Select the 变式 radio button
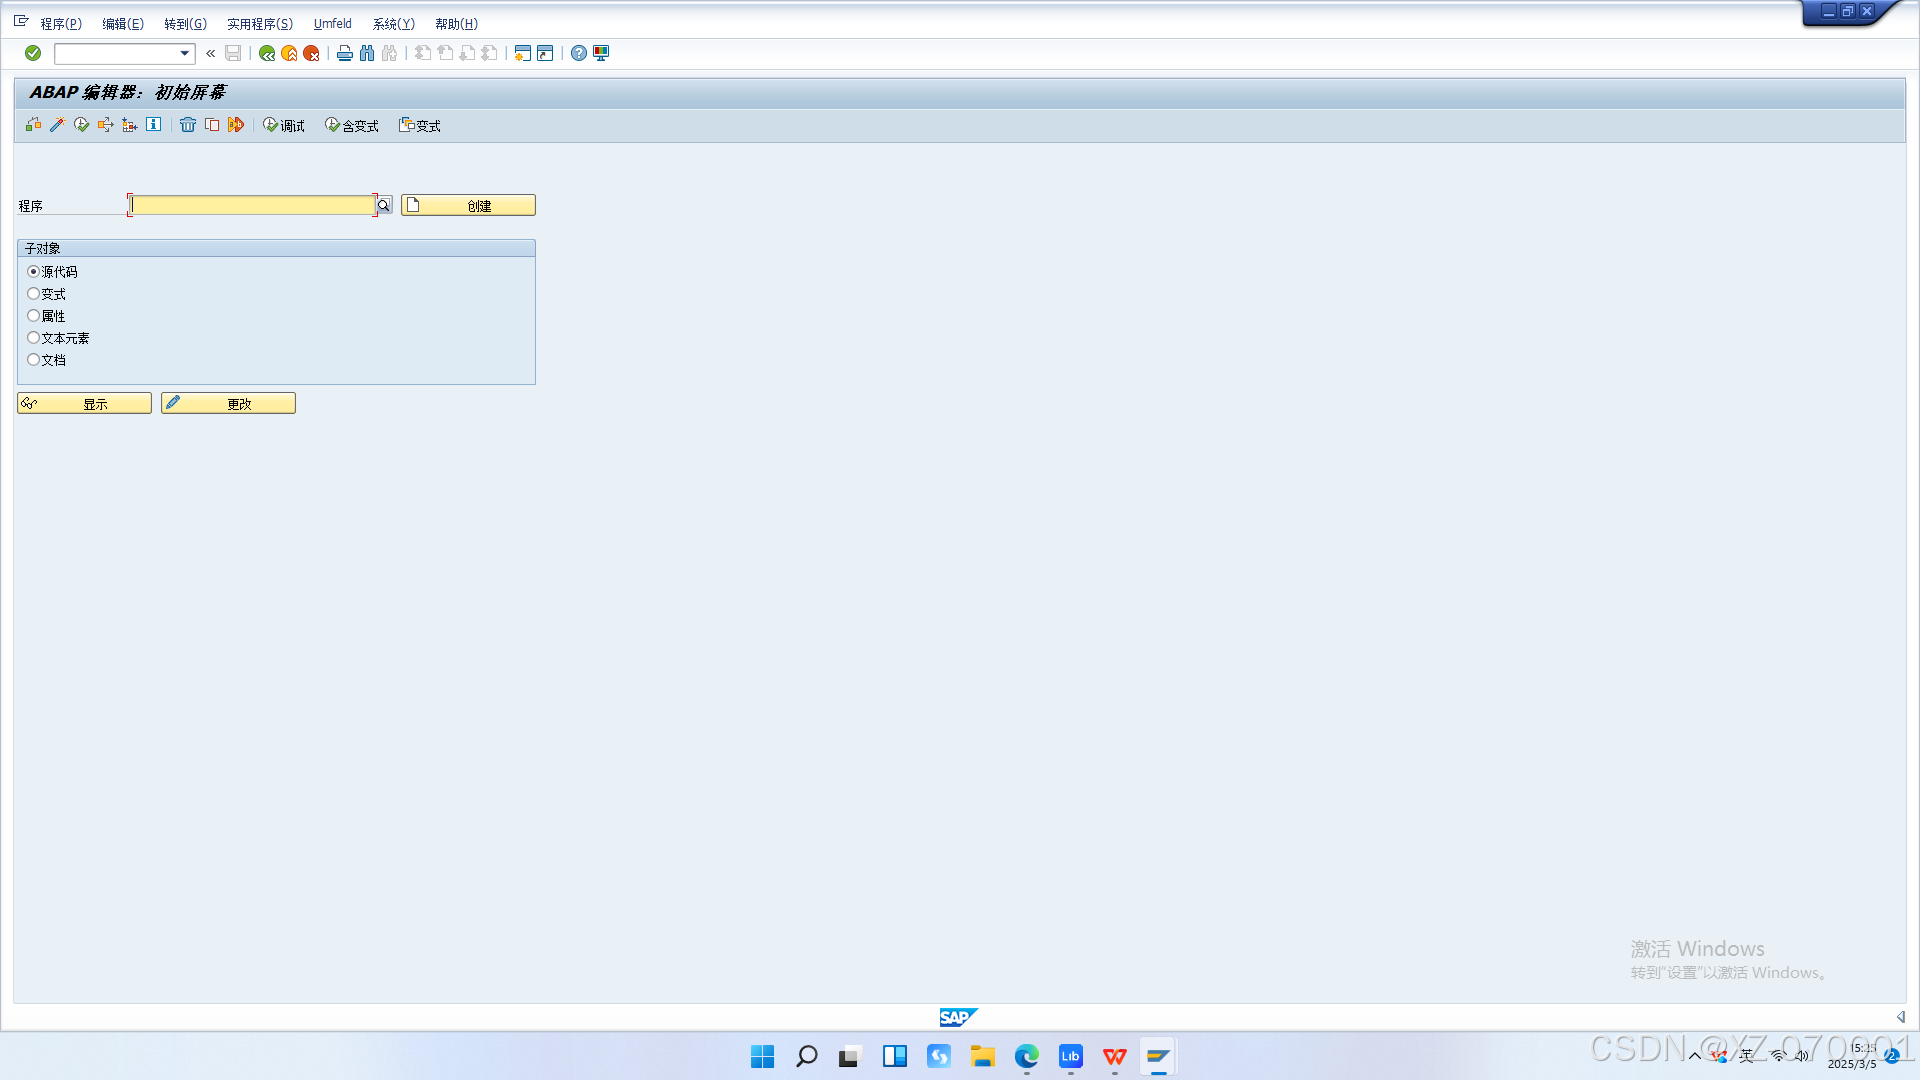The width and height of the screenshot is (1920, 1080). pos(34,294)
